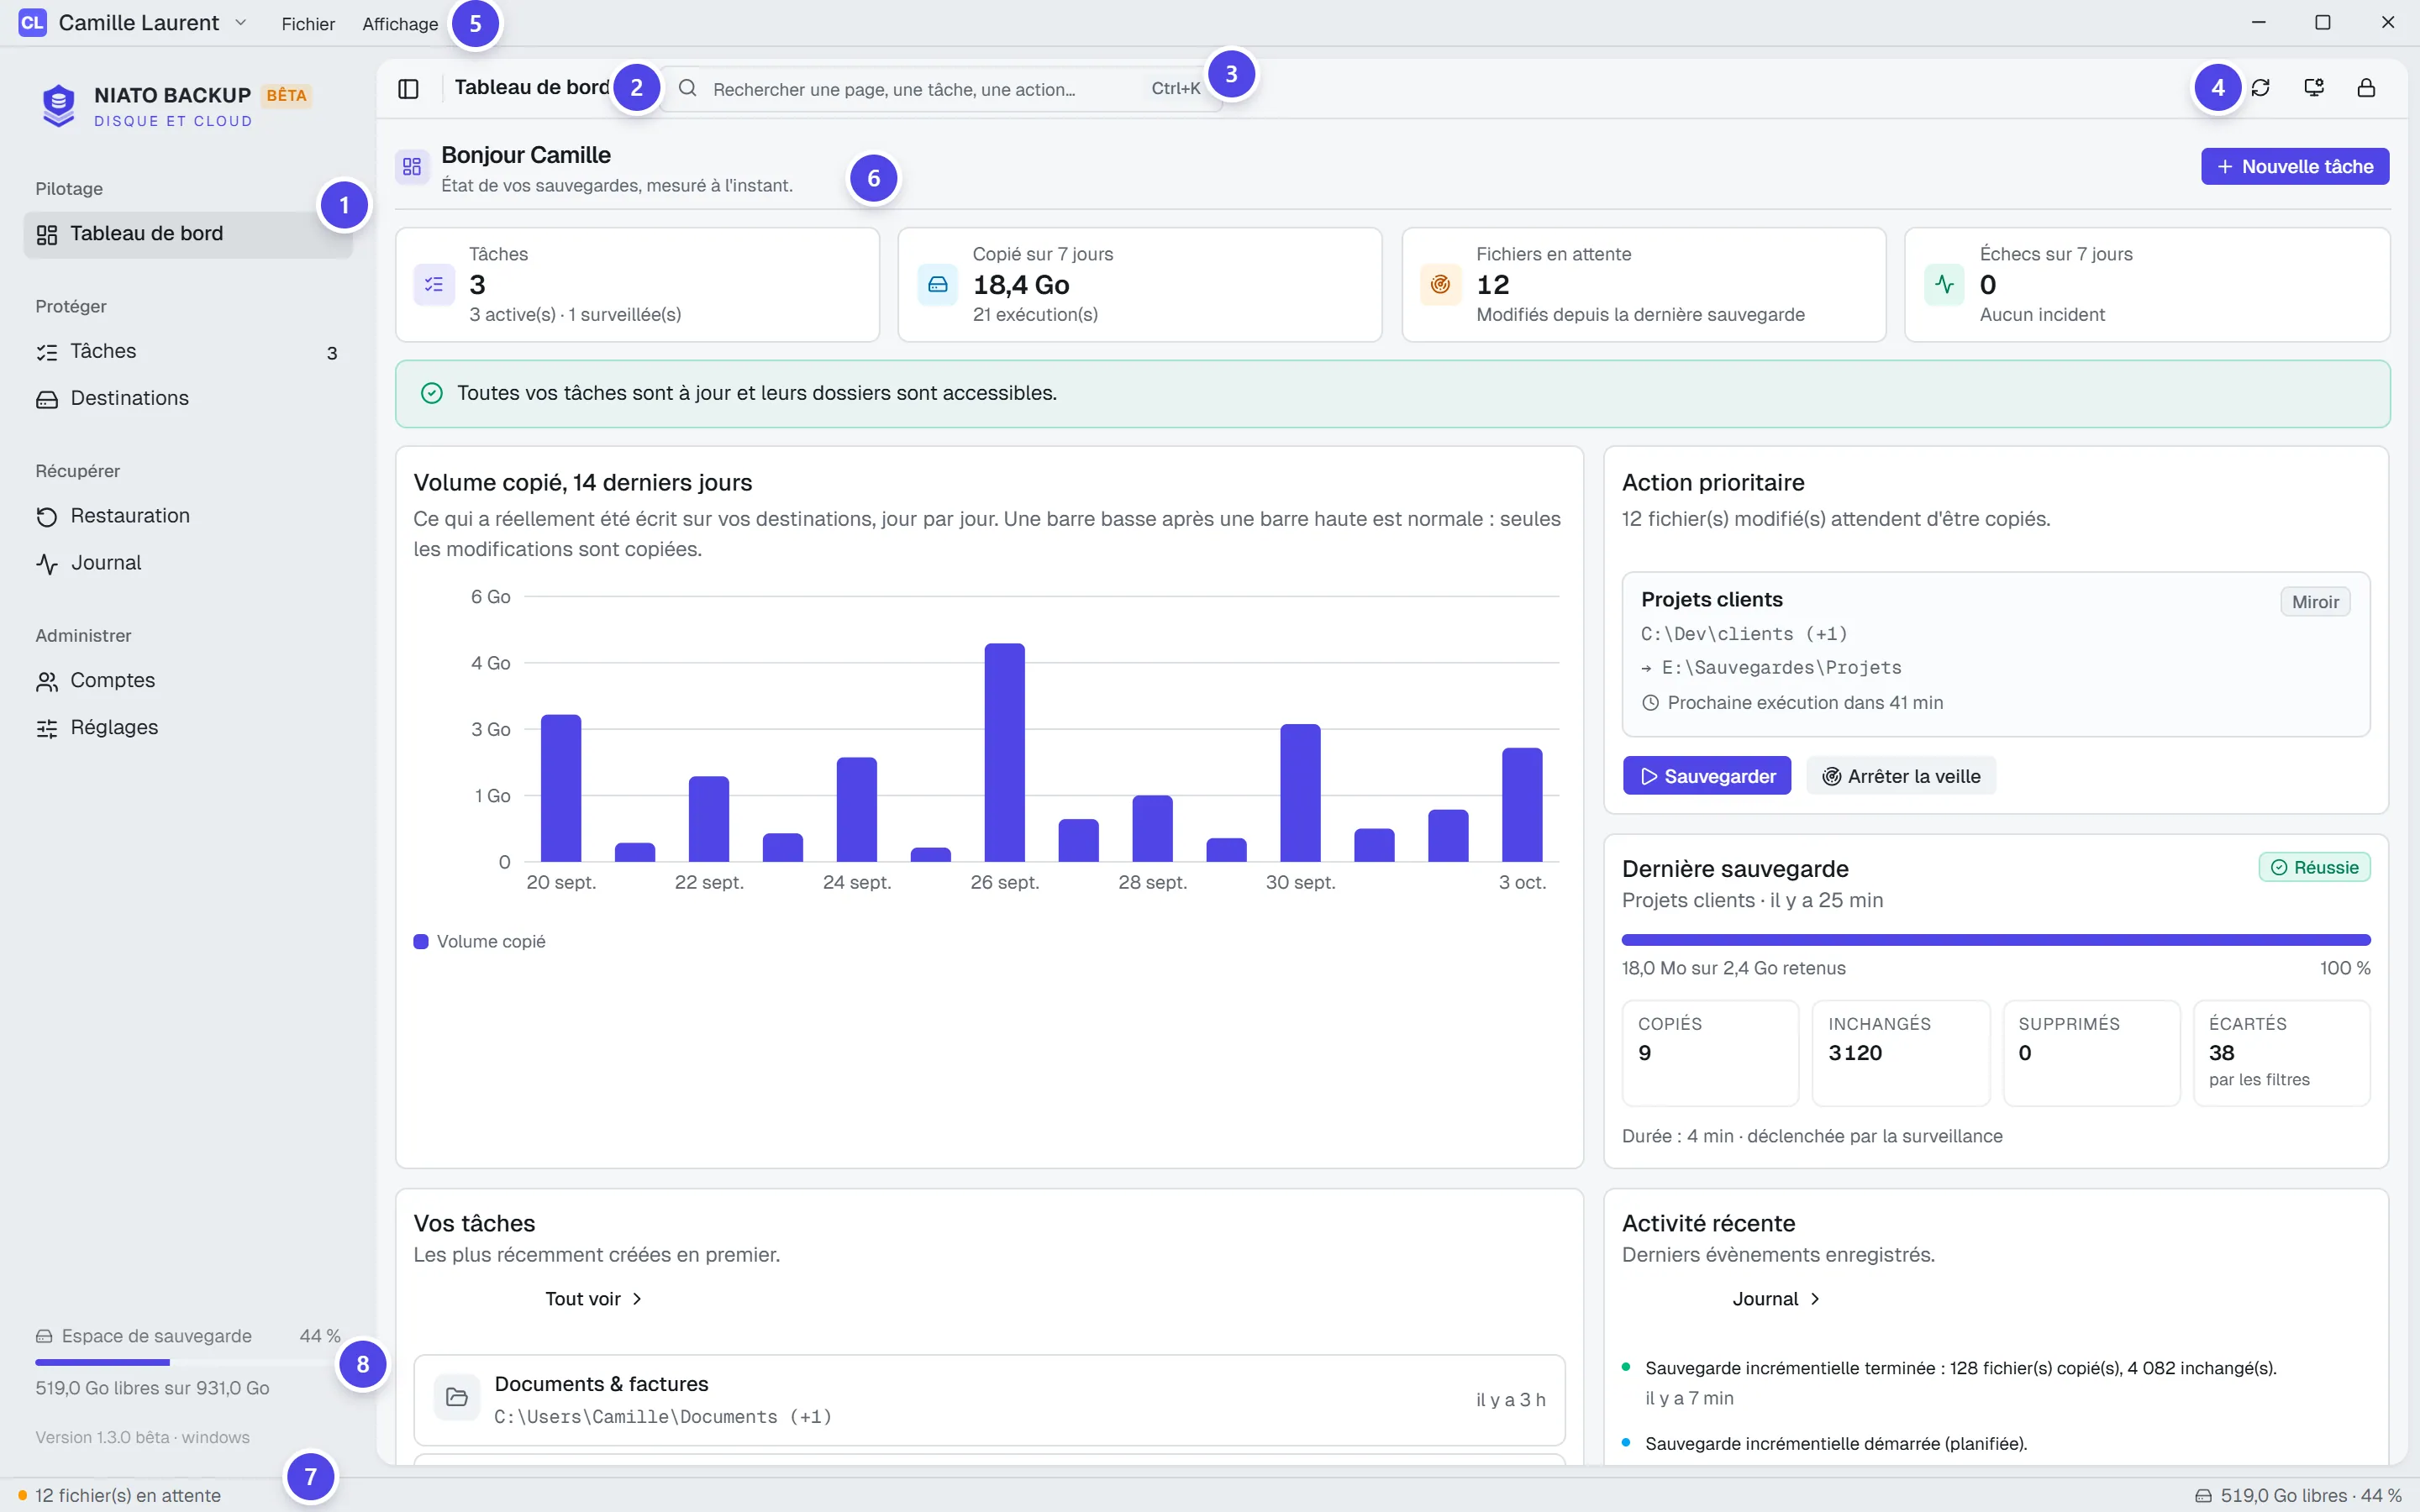Open Journal link in Activité récente

point(1777,1299)
